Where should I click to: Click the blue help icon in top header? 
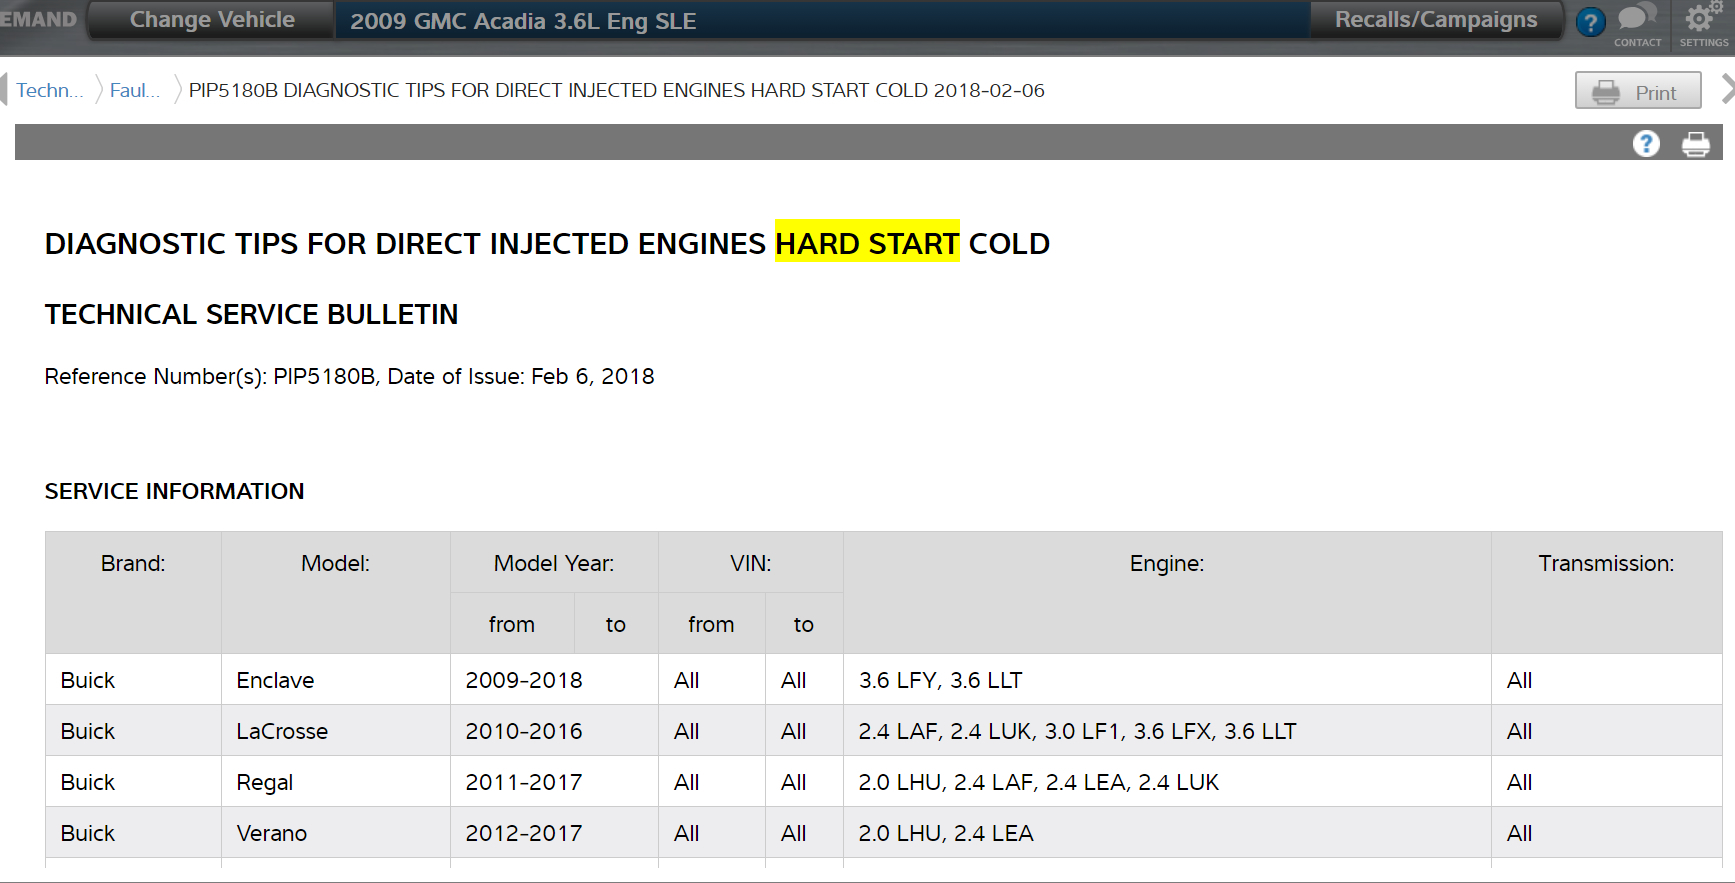pos(1590,21)
